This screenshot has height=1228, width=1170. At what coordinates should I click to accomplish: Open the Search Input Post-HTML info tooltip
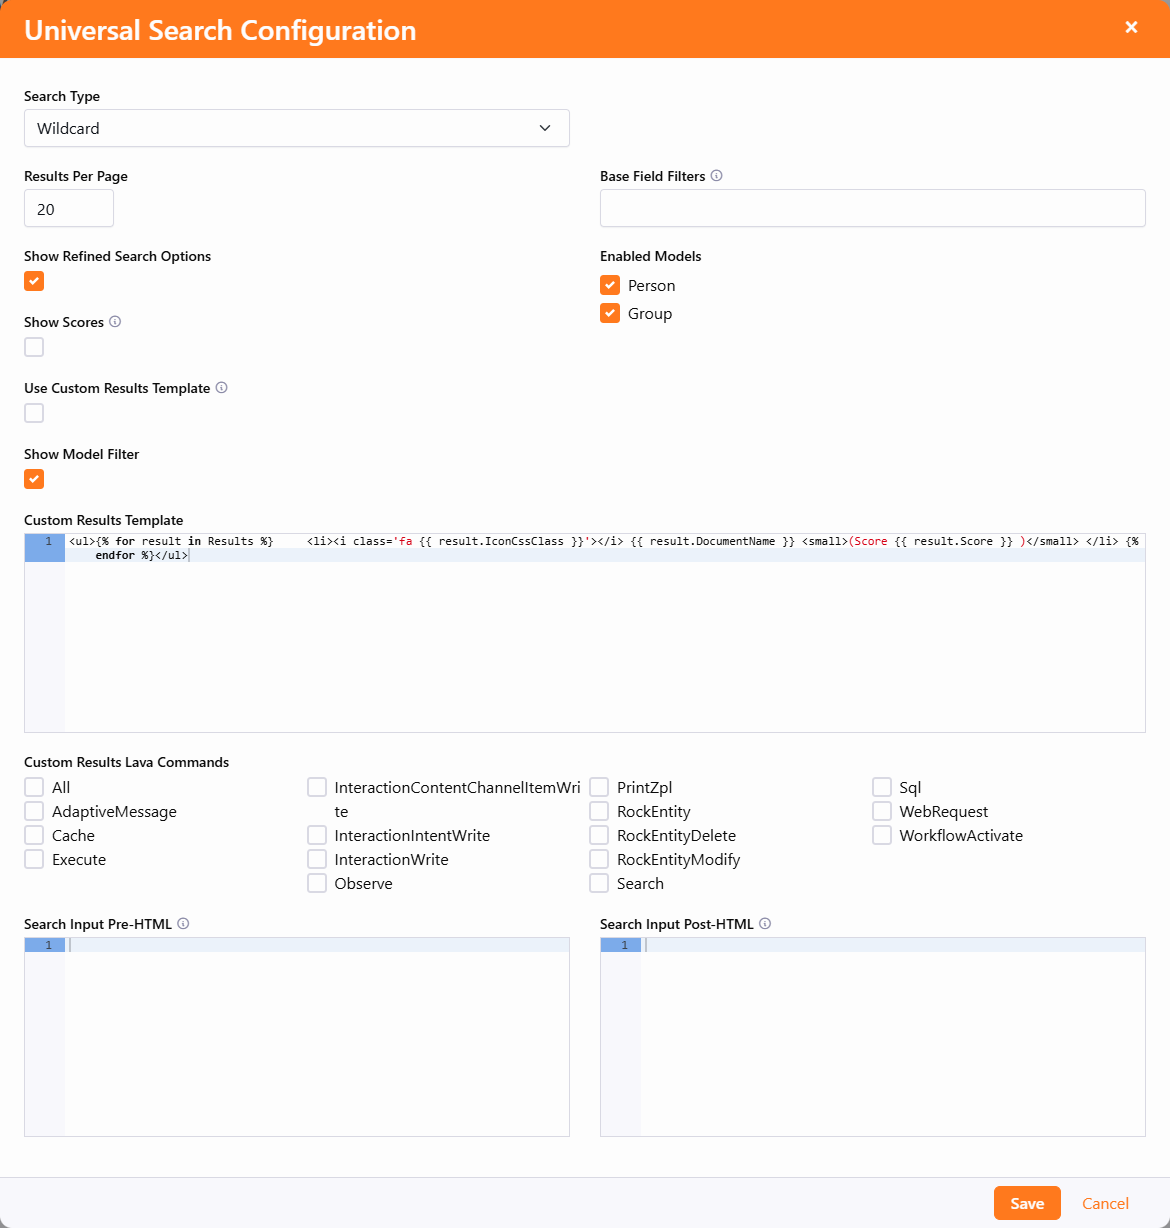765,923
